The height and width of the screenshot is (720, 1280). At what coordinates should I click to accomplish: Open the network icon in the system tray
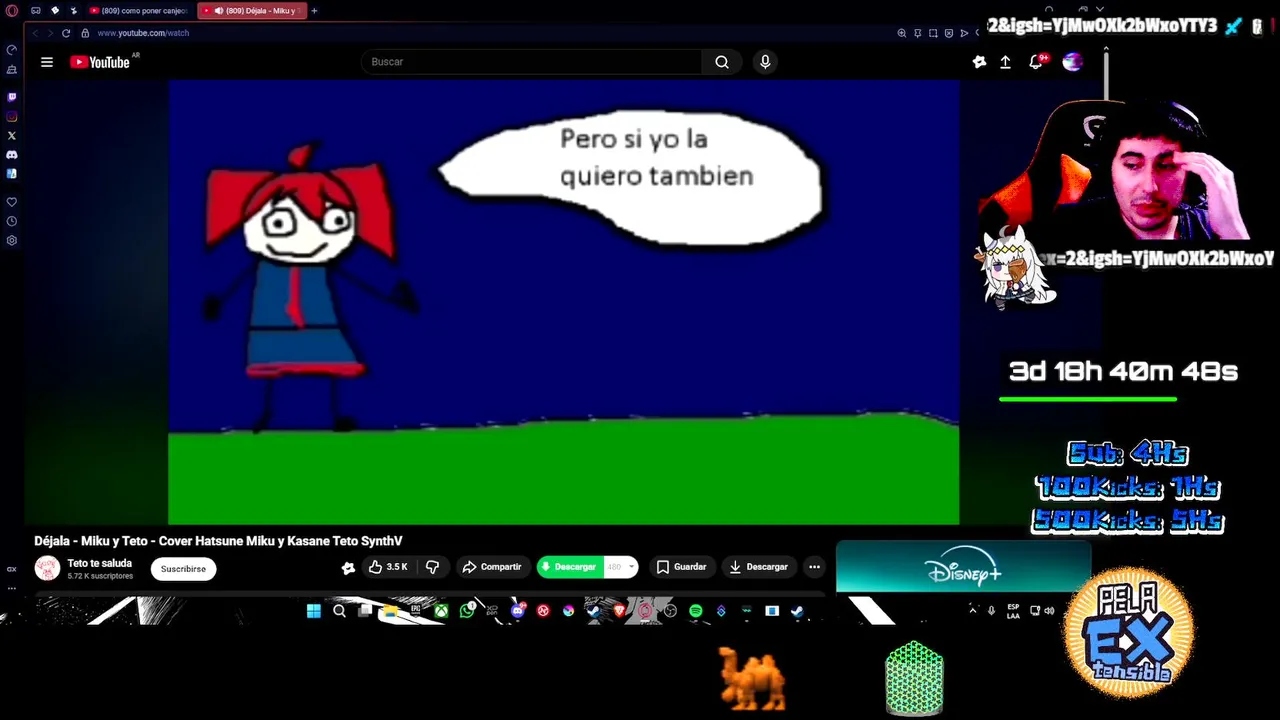coord(1035,610)
